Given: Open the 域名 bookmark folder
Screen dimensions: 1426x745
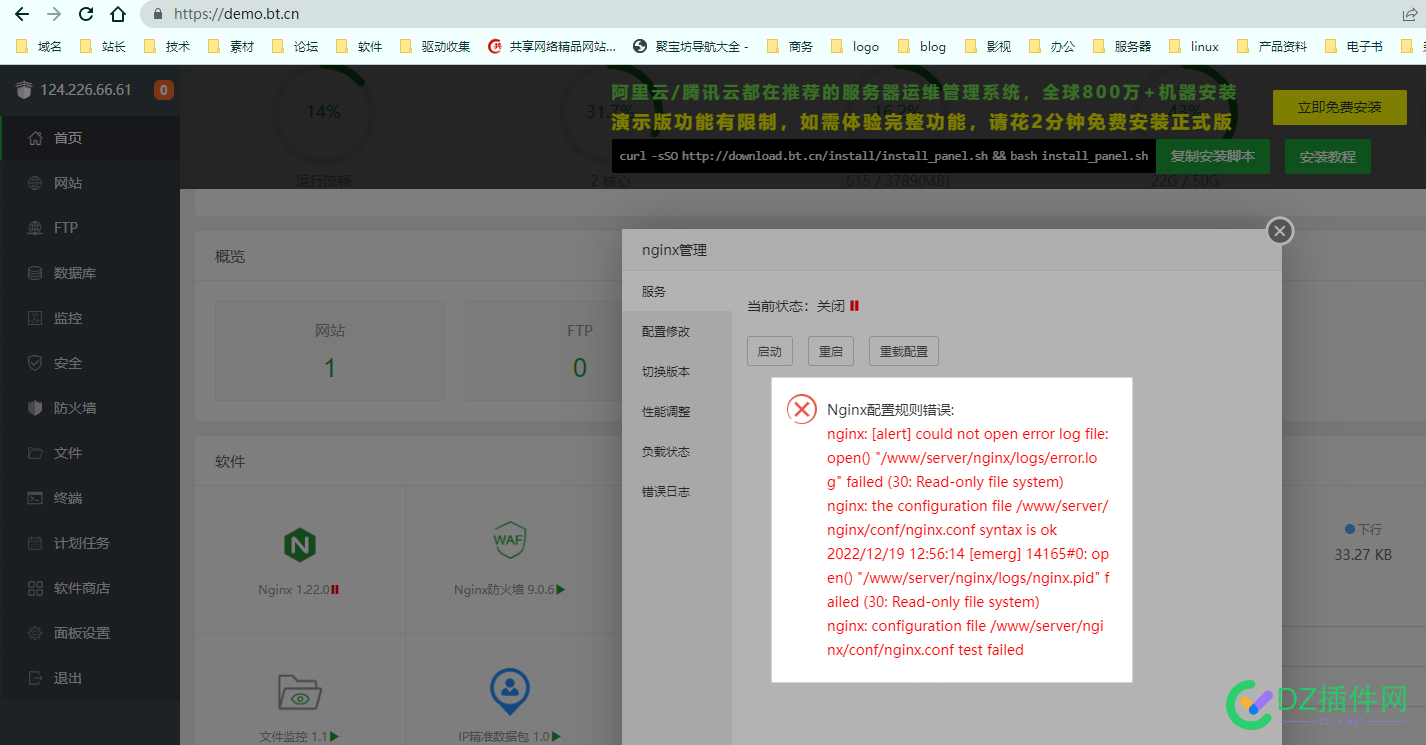Looking at the screenshot, I should tap(39, 46).
